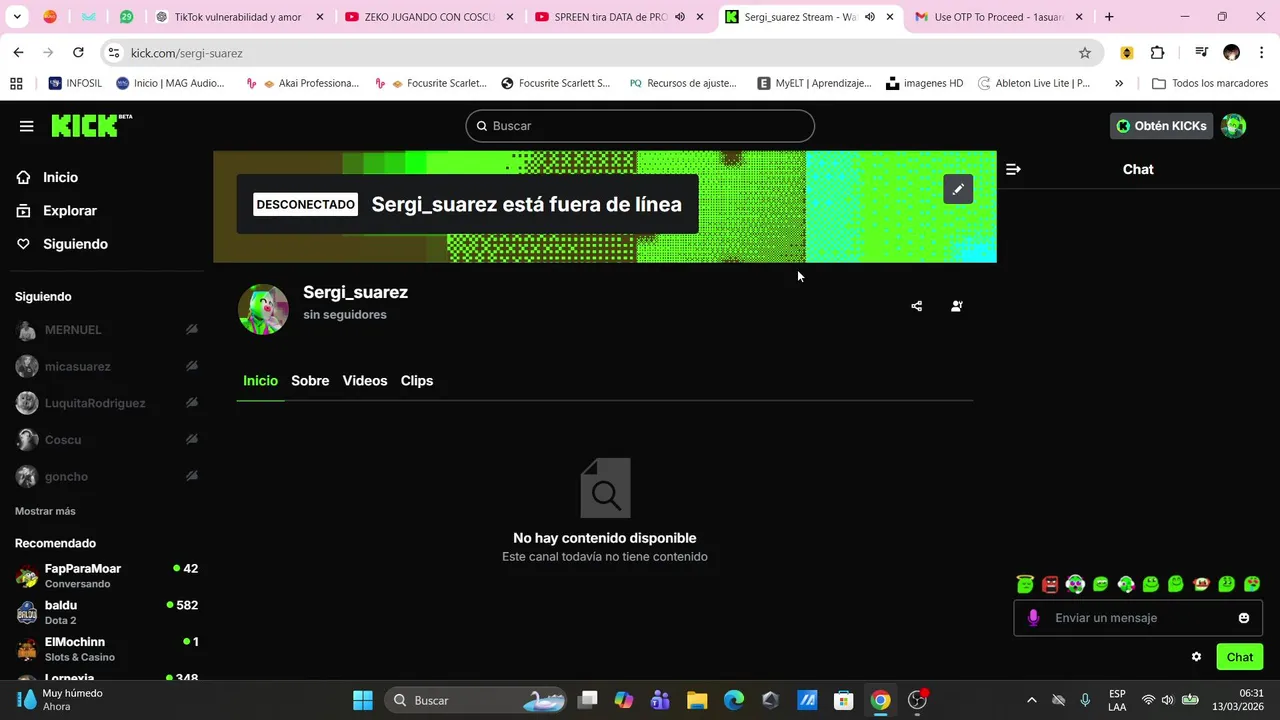Open Ableton Live Lite bookmark
Image resolution: width=1280 pixels, height=720 pixels.
tap(1034, 83)
